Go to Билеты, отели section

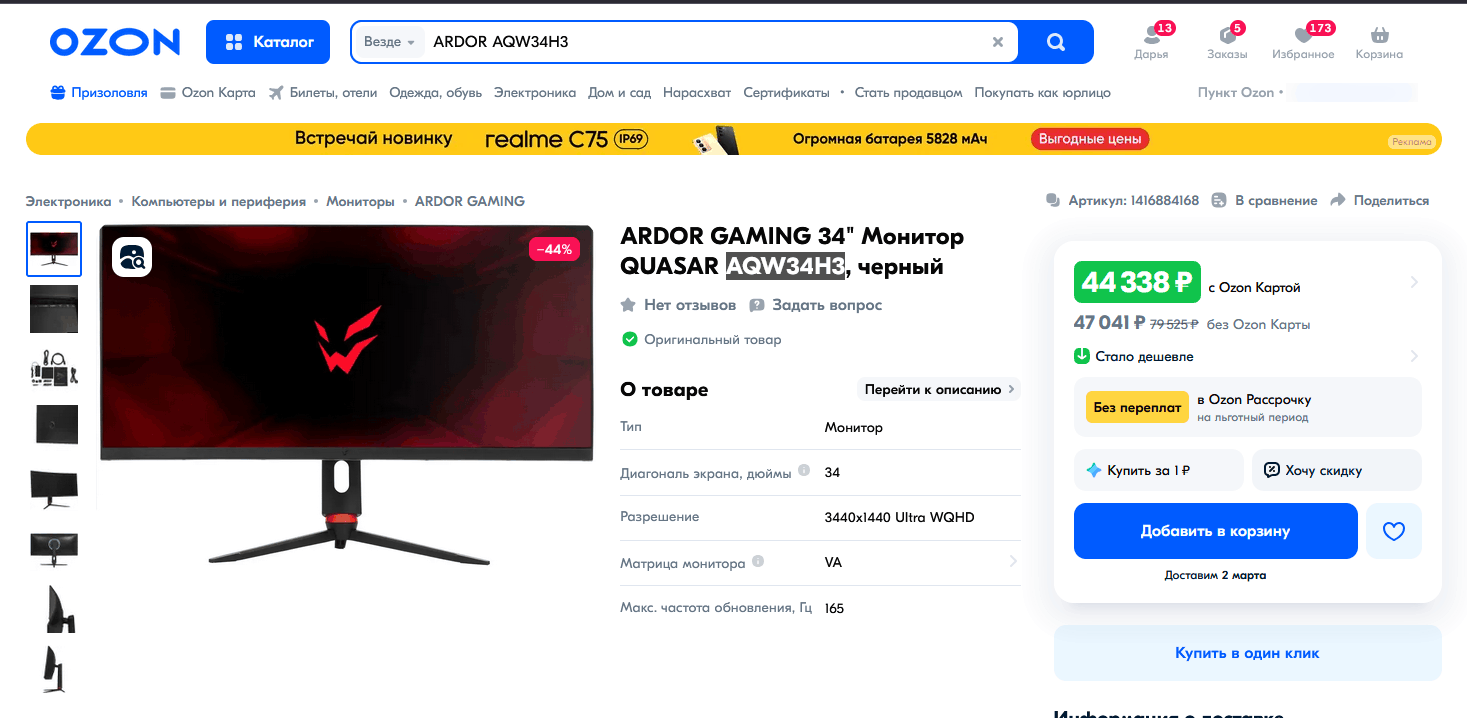[323, 92]
